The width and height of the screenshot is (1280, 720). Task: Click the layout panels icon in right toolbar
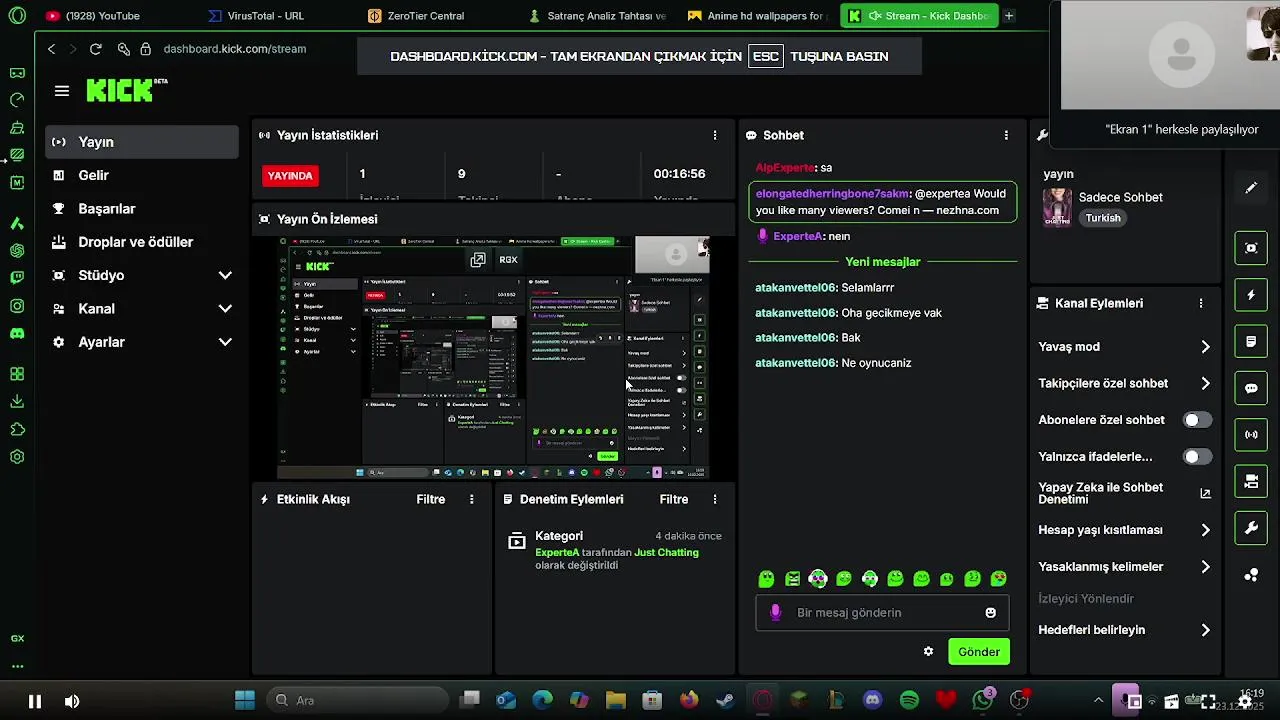pos(1251,482)
